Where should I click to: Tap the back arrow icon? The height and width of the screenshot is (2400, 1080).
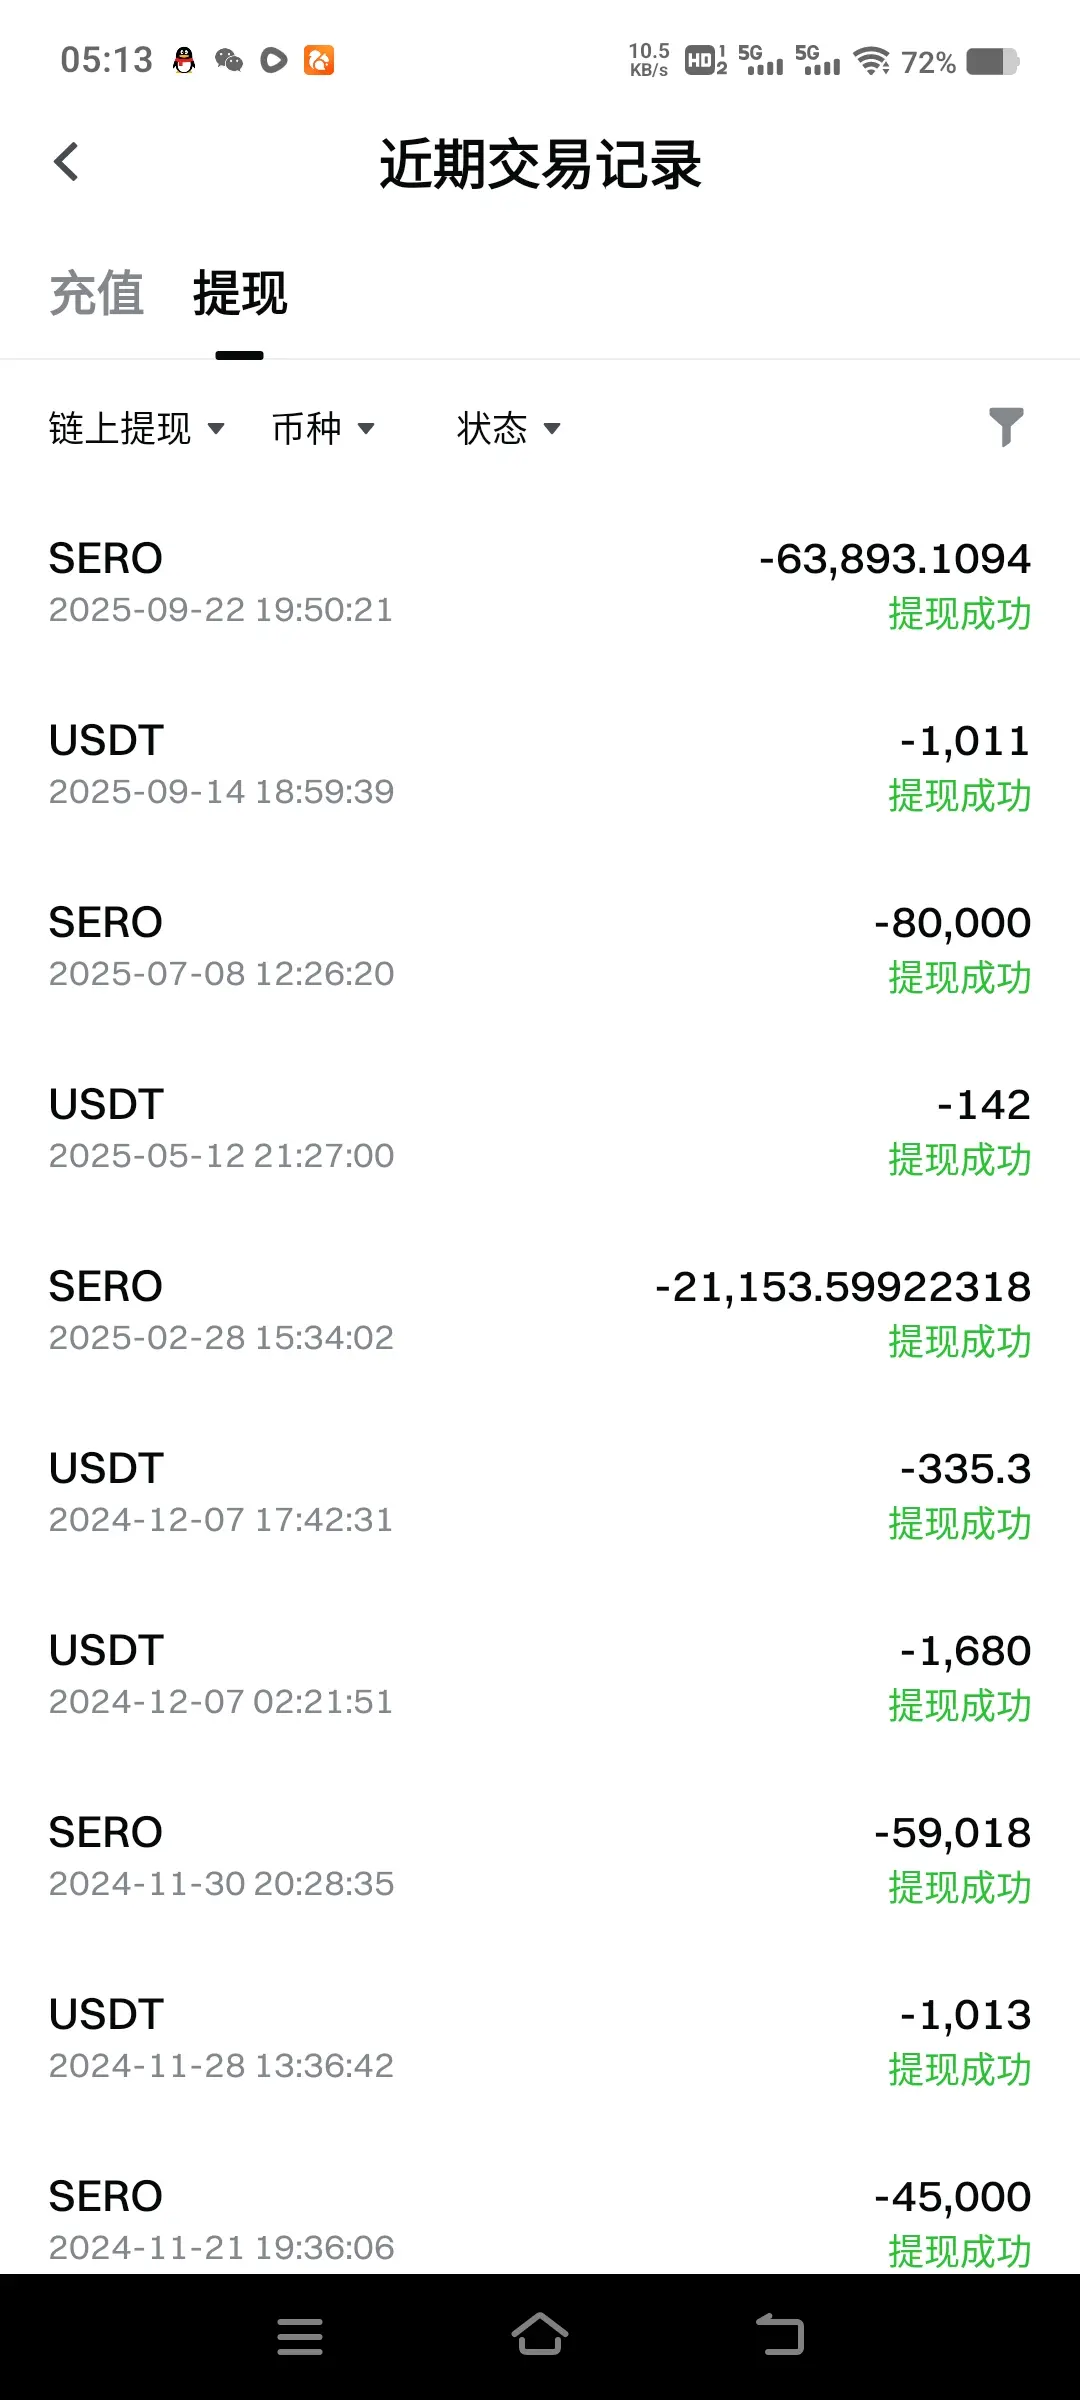[x=66, y=162]
